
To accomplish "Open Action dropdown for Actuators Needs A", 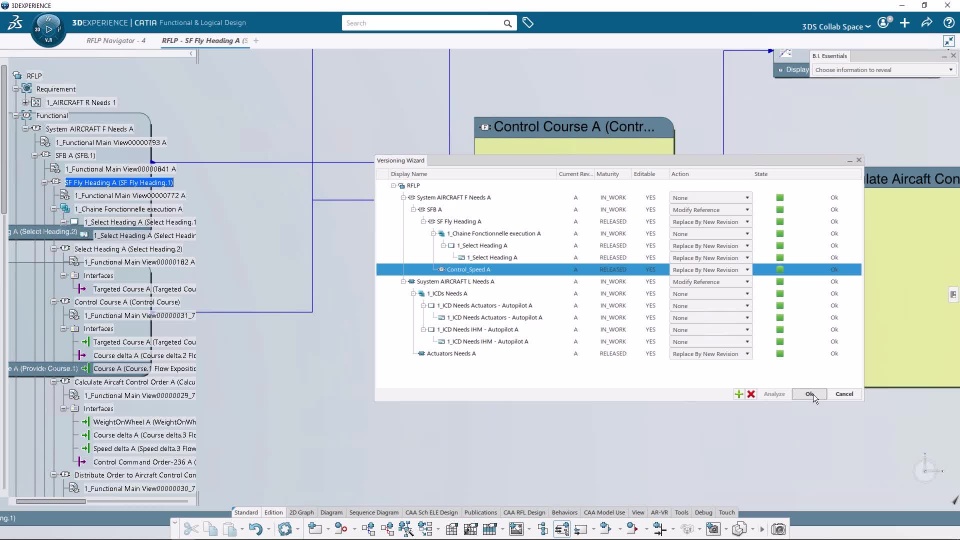I will point(710,354).
